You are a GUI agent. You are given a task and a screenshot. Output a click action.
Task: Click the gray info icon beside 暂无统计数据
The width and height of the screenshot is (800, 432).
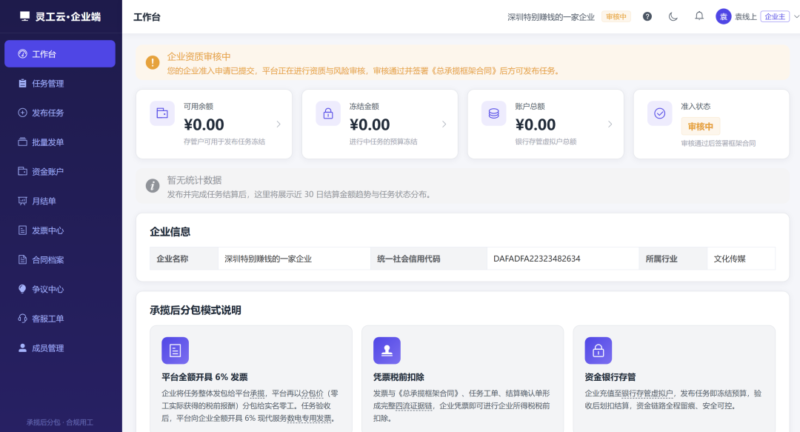152,186
